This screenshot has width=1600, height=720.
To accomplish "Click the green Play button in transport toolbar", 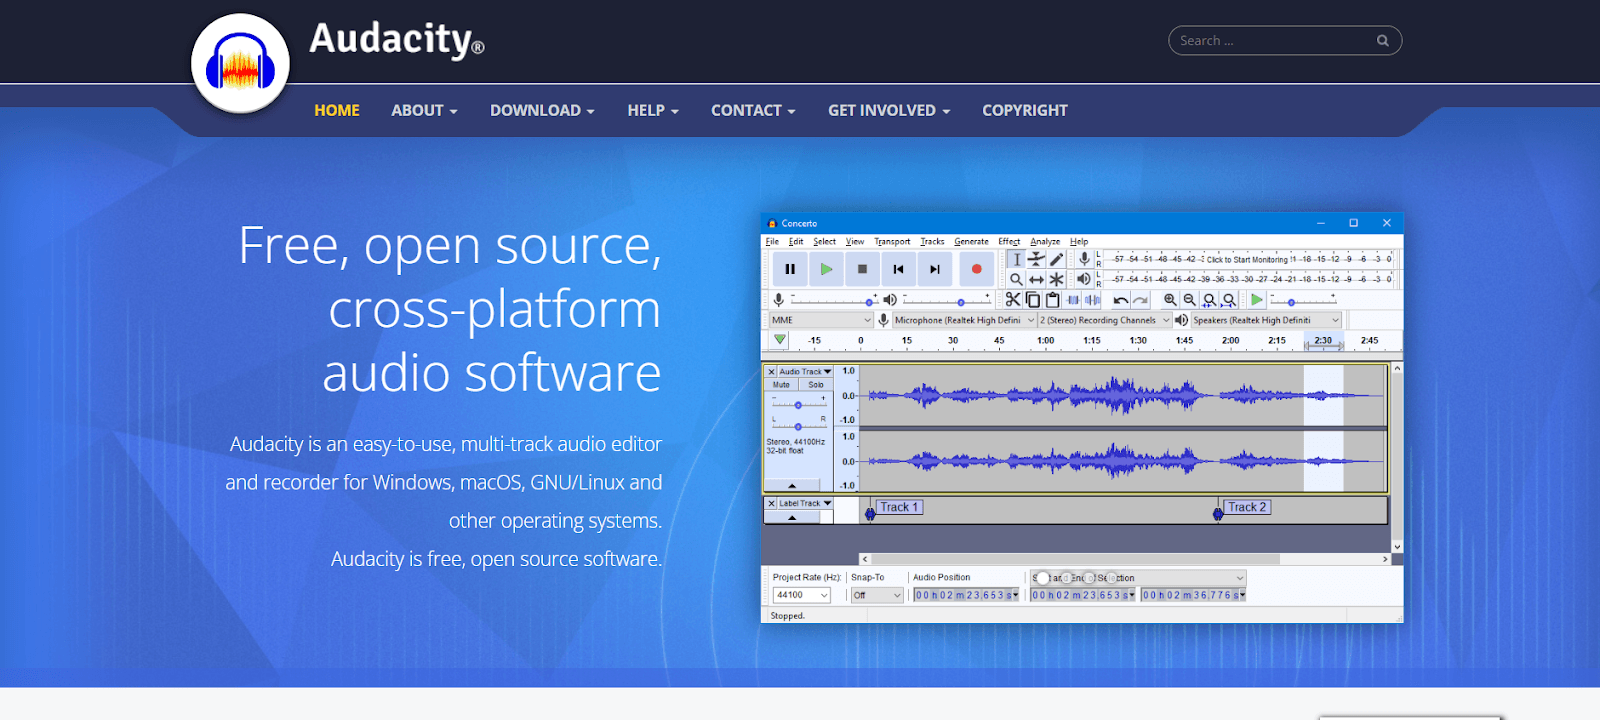I will tap(826, 269).
